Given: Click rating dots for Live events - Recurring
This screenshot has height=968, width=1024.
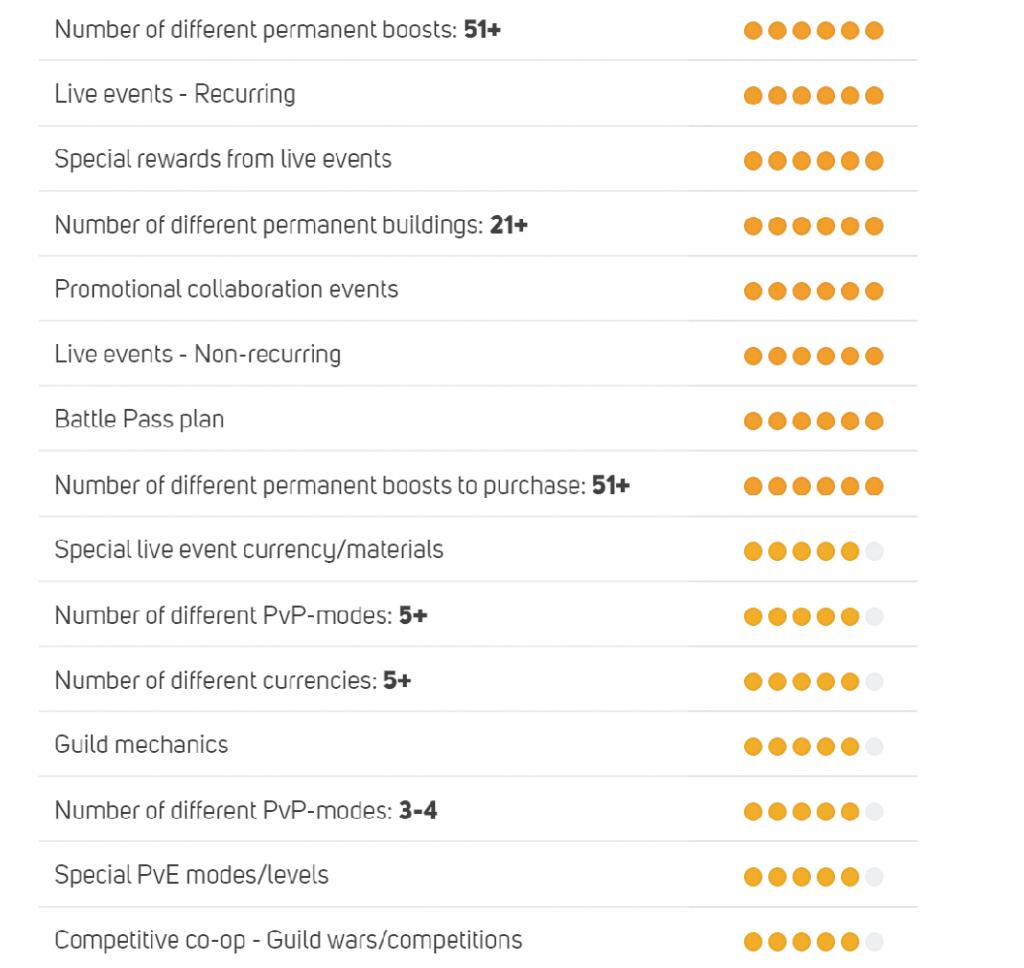Looking at the screenshot, I should [813, 96].
